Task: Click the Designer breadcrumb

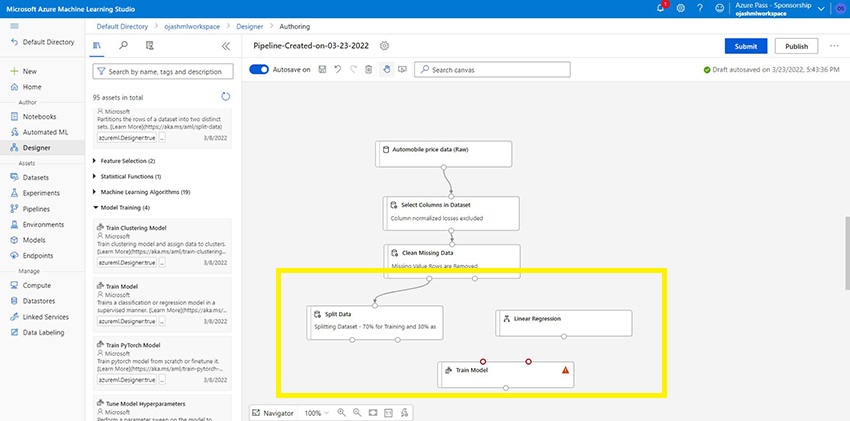Action: pos(249,27)
